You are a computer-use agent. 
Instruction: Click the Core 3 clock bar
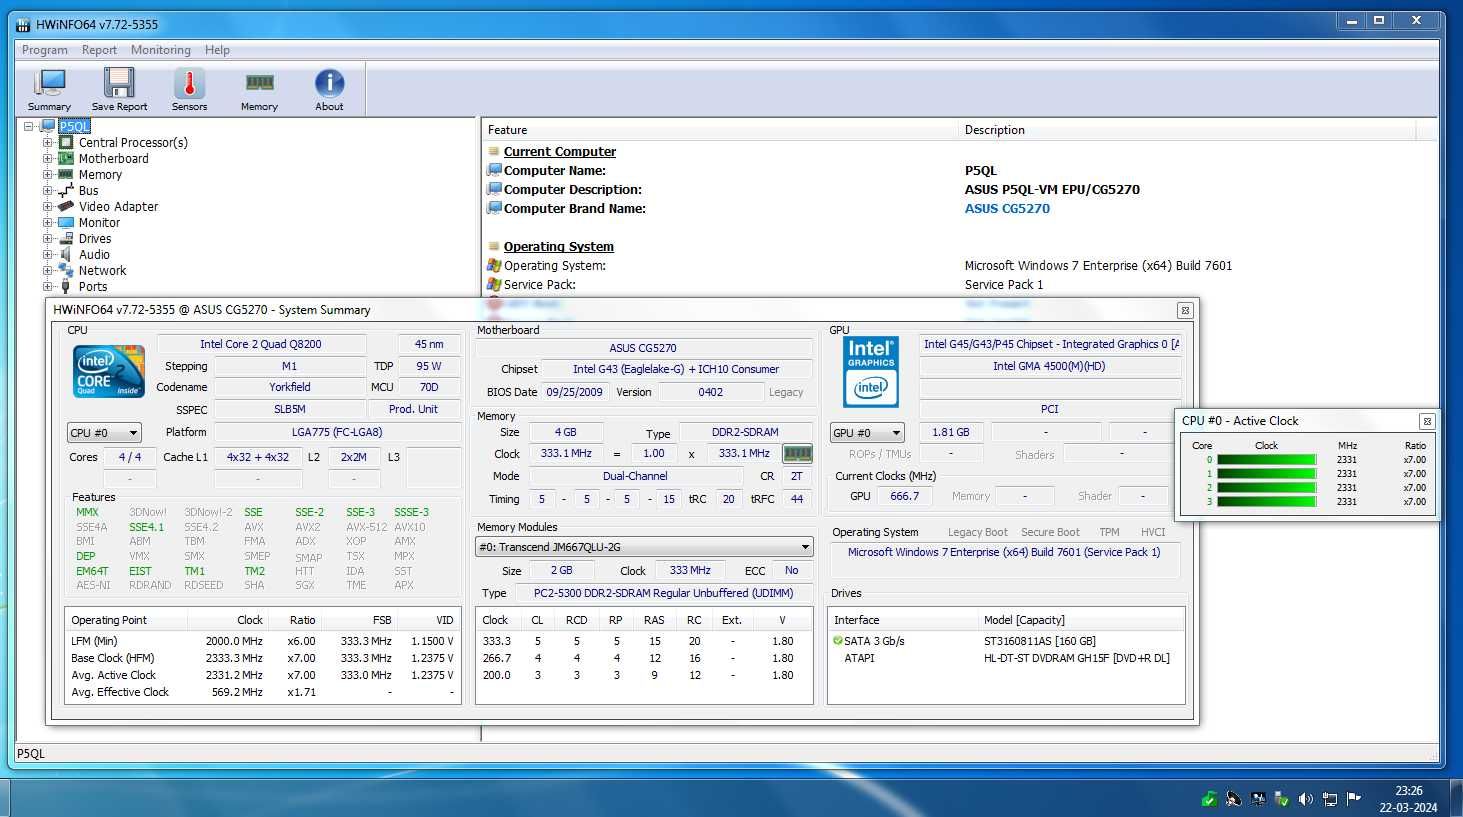1266,502
